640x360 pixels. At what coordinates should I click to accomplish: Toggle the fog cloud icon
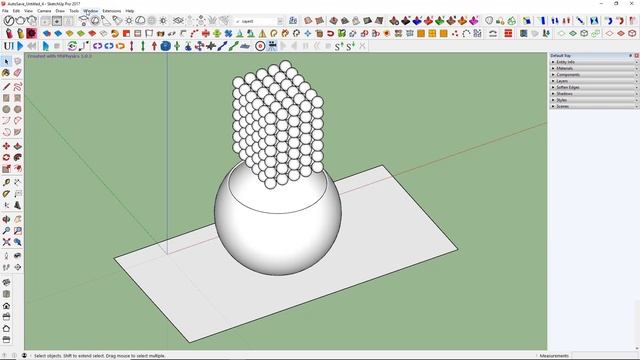click(140, 20)
